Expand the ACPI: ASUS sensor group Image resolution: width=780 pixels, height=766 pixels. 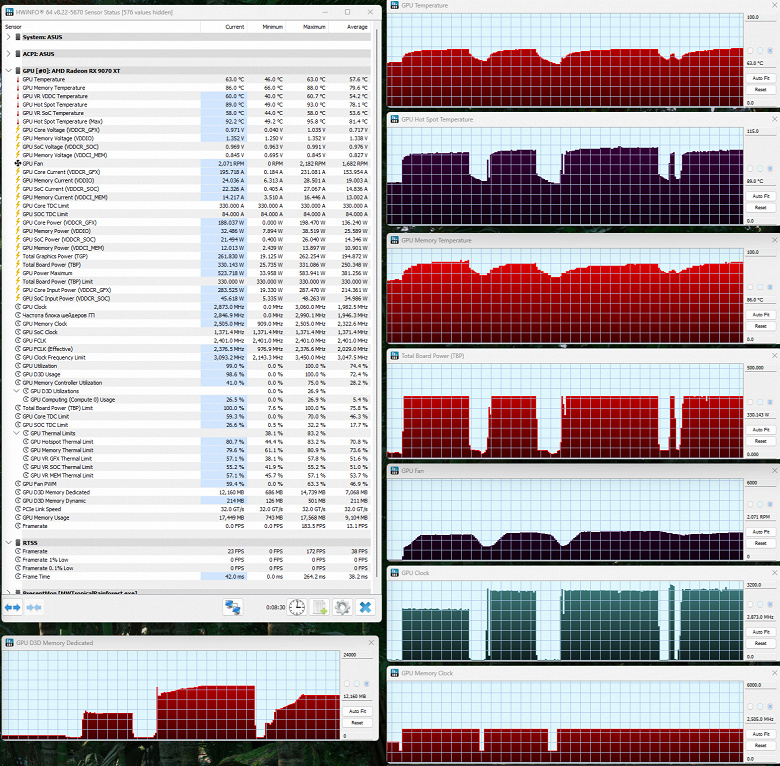(x=8, y=54)
